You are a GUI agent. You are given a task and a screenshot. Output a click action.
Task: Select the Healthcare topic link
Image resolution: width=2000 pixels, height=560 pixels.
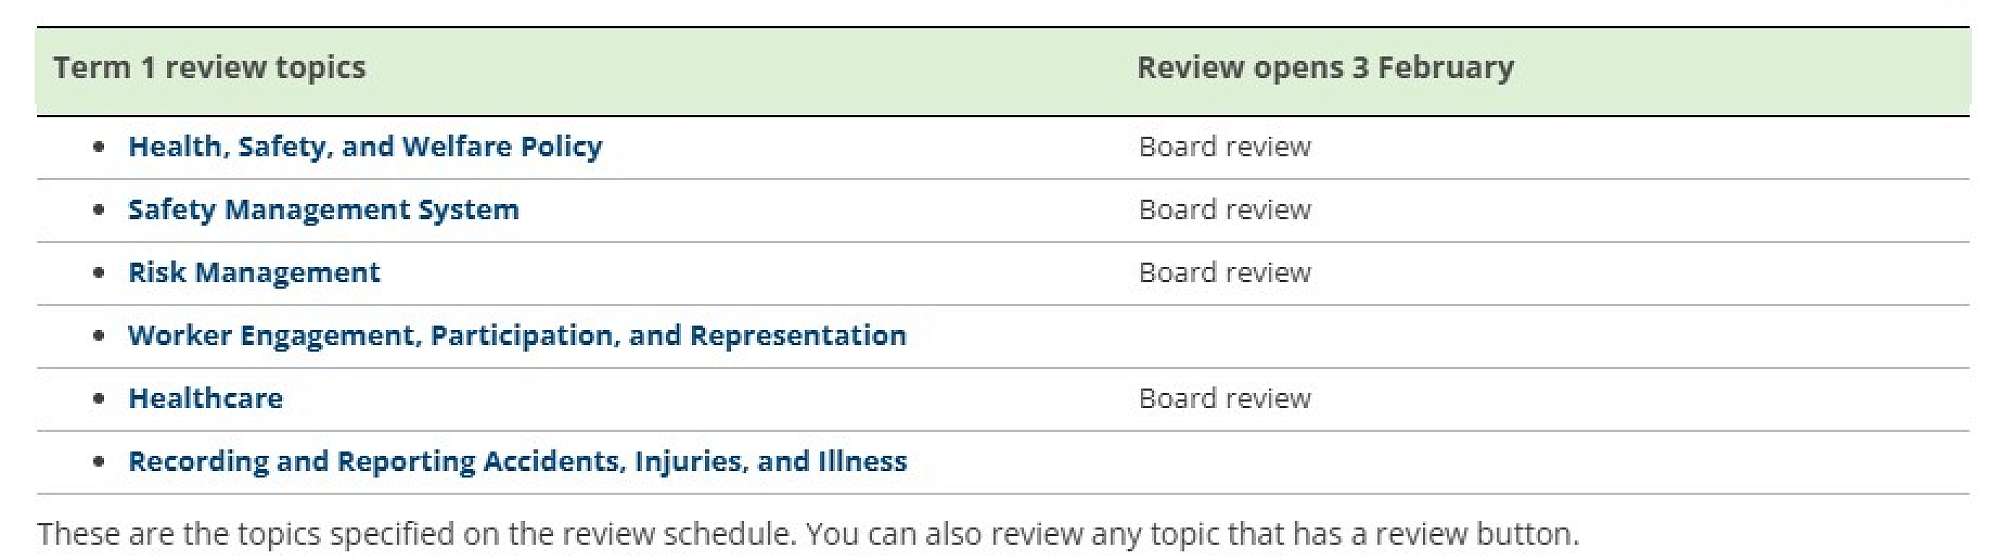click(205, 399)
